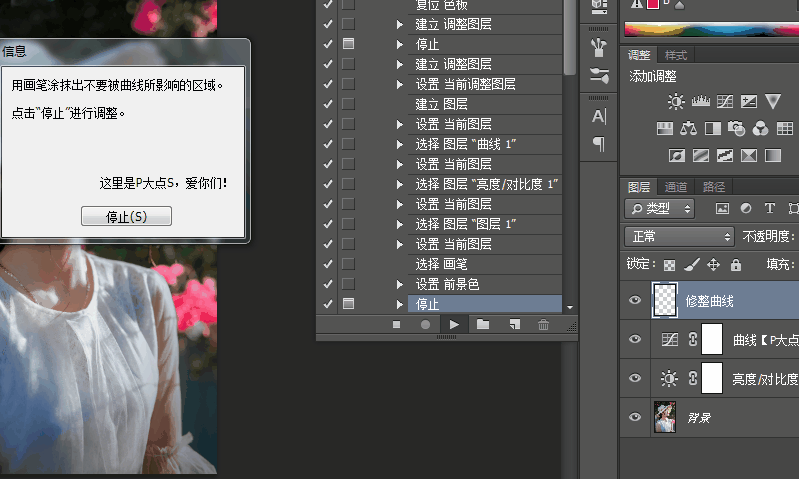Open the Brush settings panel icon
799x479 pixels.
coord(599,75)
